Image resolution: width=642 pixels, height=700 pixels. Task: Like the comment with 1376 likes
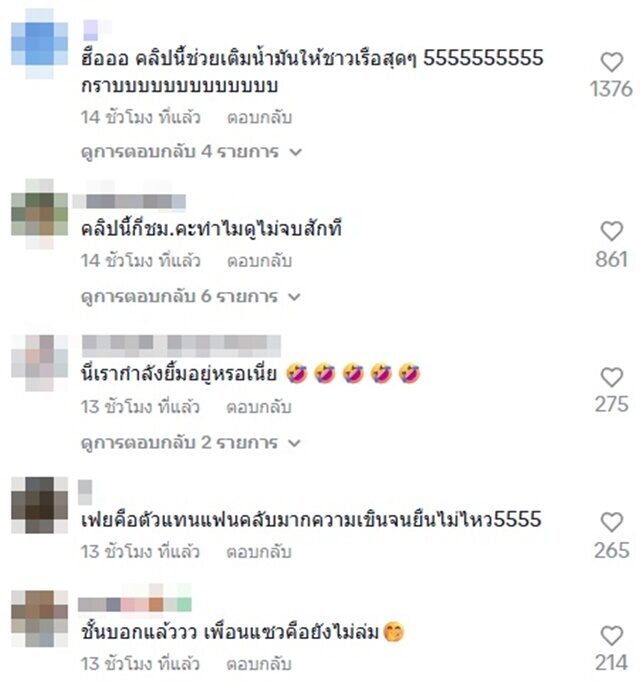(611, 62)
